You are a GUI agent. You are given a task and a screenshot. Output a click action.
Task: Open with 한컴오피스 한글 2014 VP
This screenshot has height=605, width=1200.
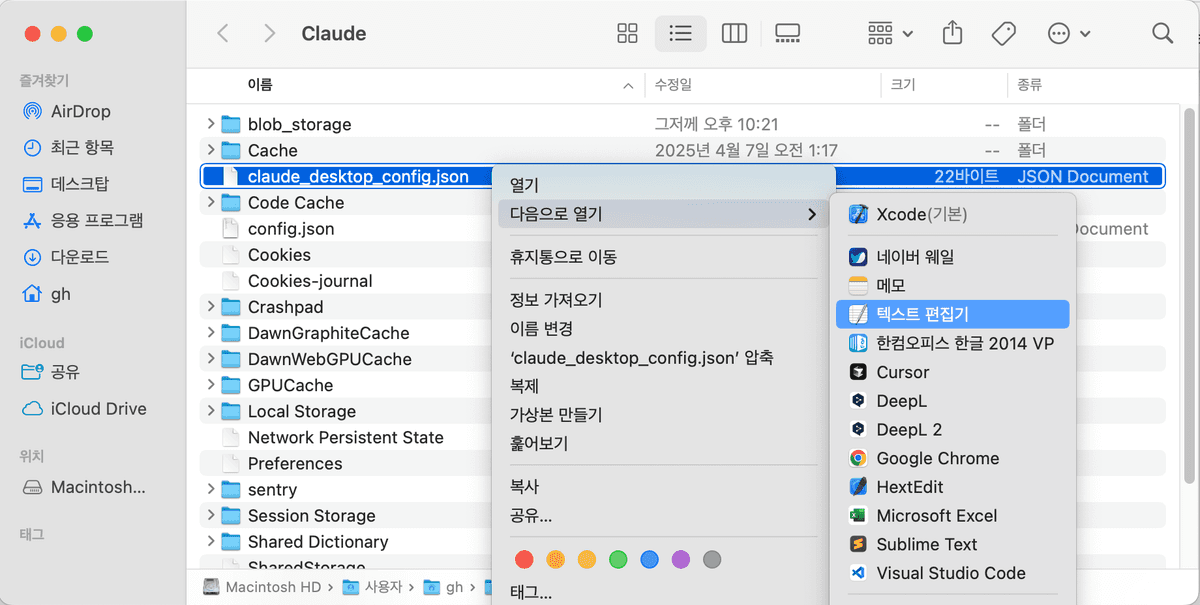pyautogui.click(x=952, y=343)
